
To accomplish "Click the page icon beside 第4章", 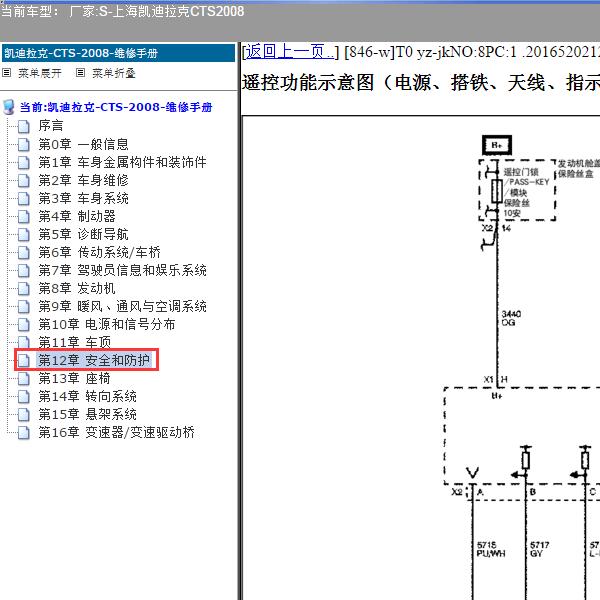I will click(x=24, y=217).
